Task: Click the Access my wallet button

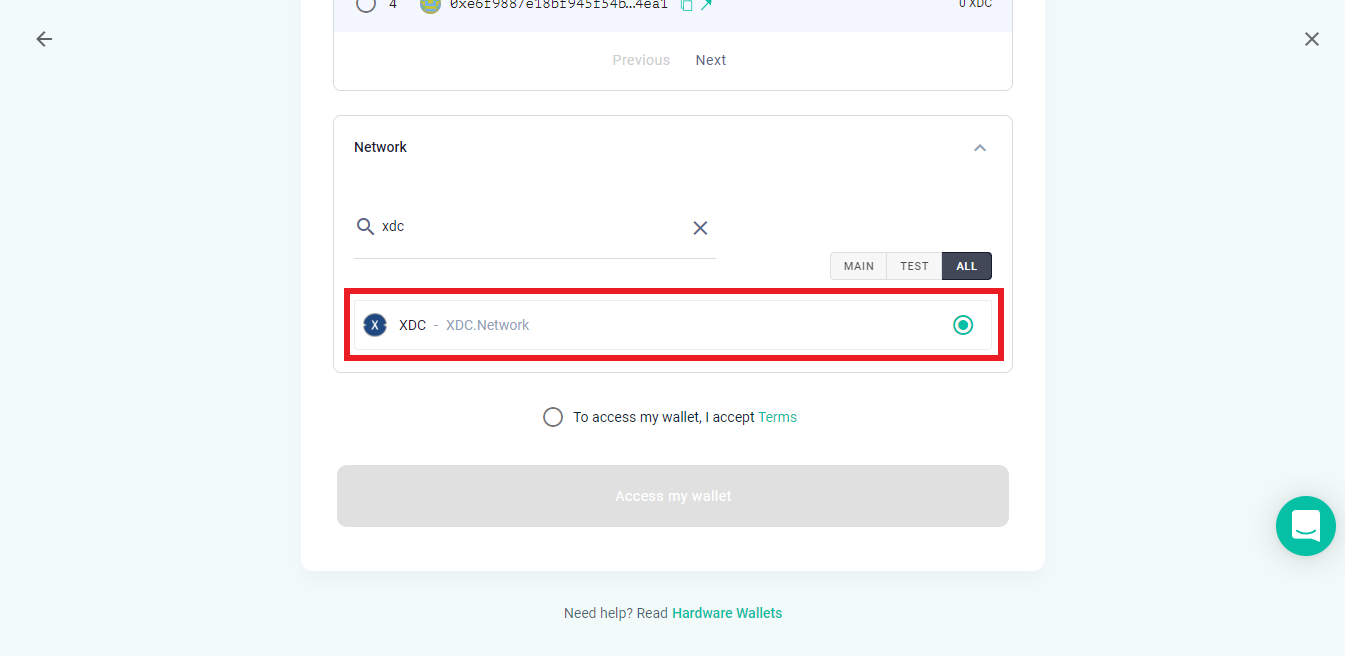Action: pos(673,496)
